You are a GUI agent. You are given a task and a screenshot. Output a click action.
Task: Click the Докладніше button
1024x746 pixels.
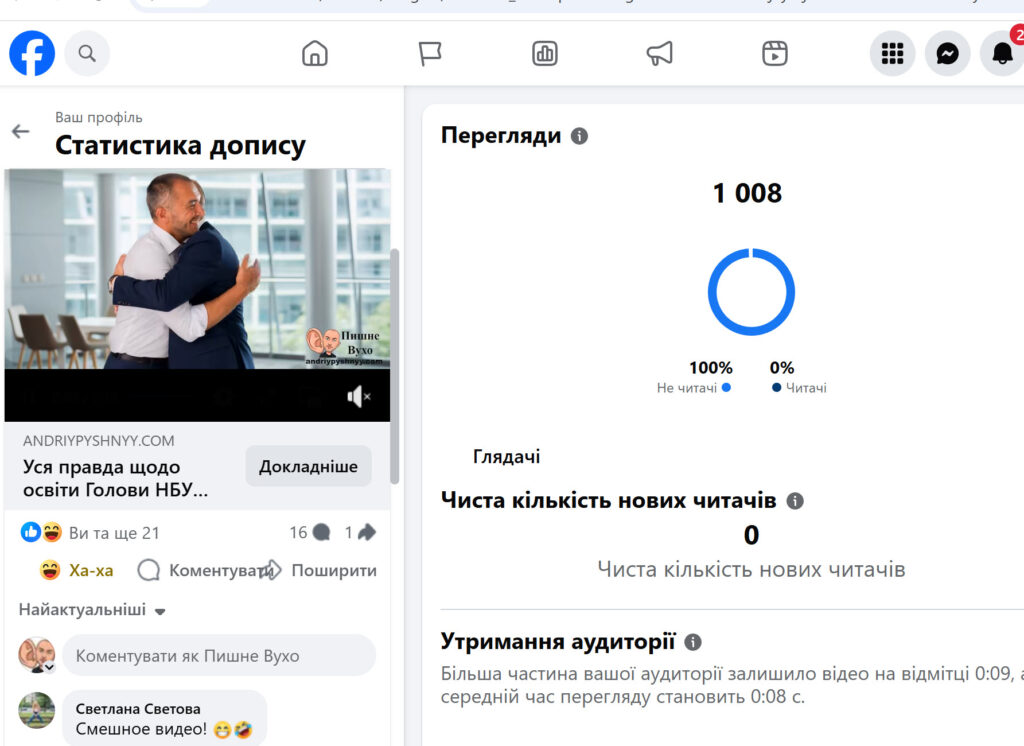[x=308, y=467]
